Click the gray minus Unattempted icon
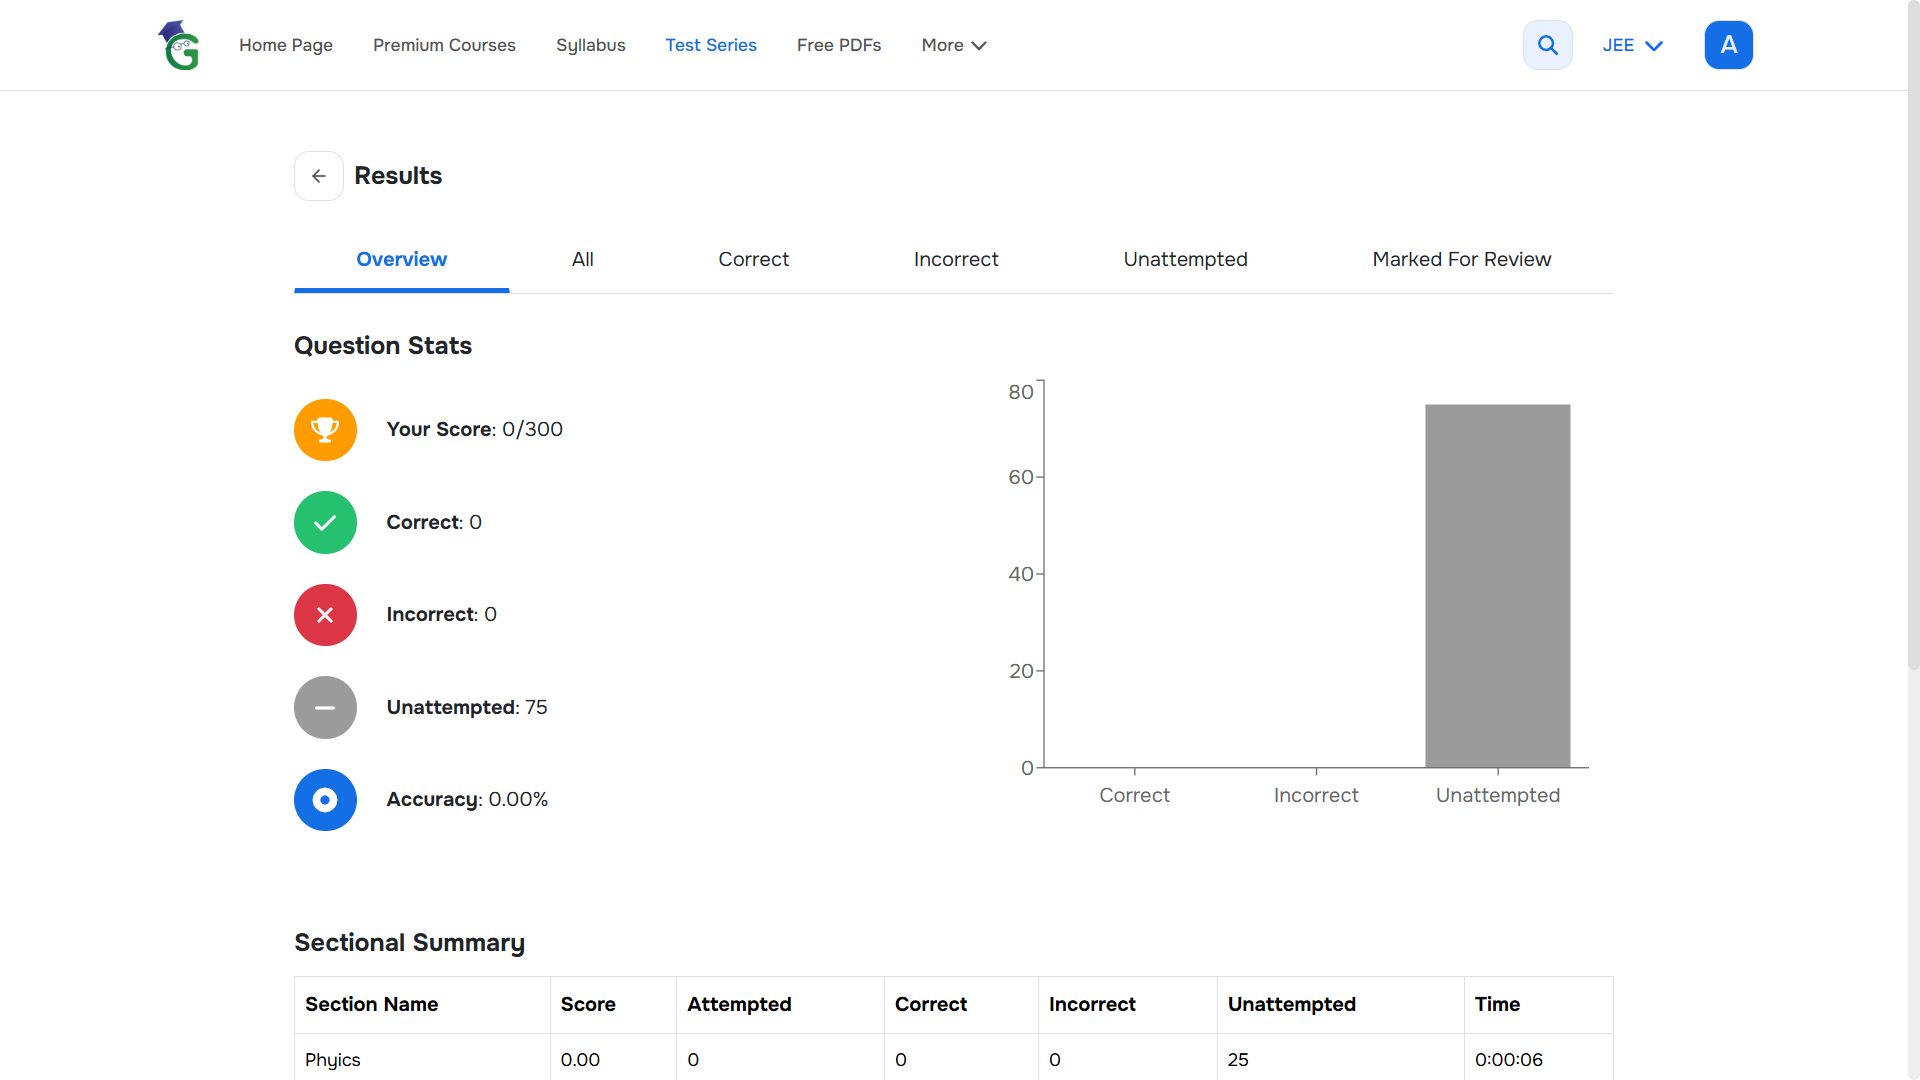This screenshot has width=1920, height=1080. (x=325, y=707)
